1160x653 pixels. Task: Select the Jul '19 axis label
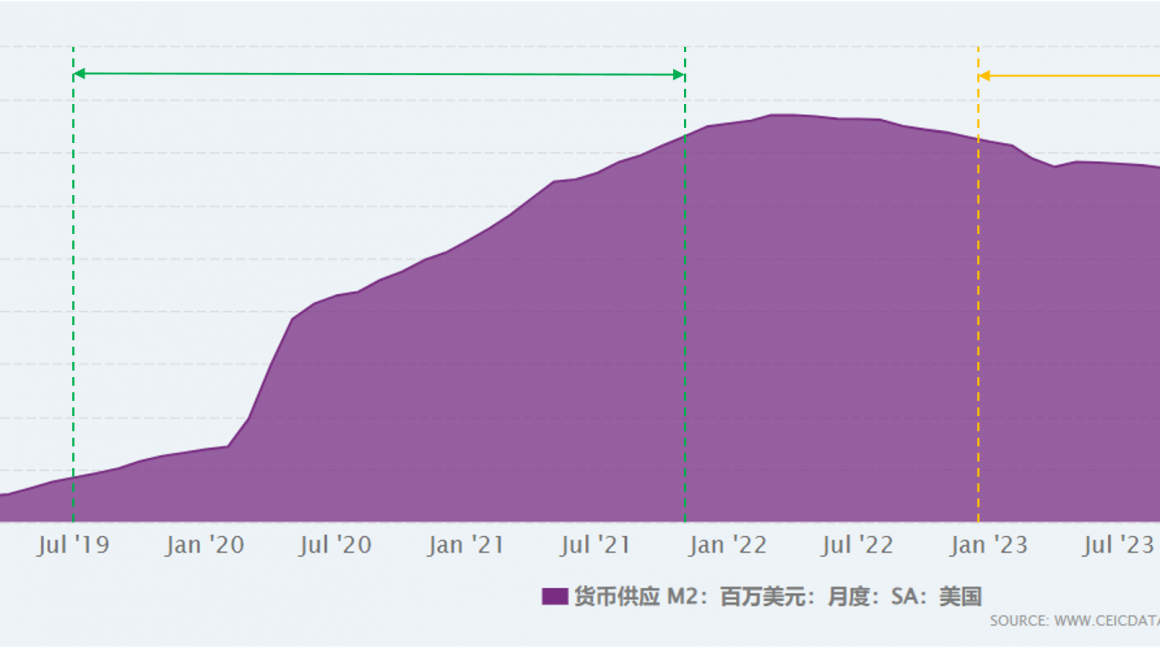pyautogui.click(x=73, y=545)
